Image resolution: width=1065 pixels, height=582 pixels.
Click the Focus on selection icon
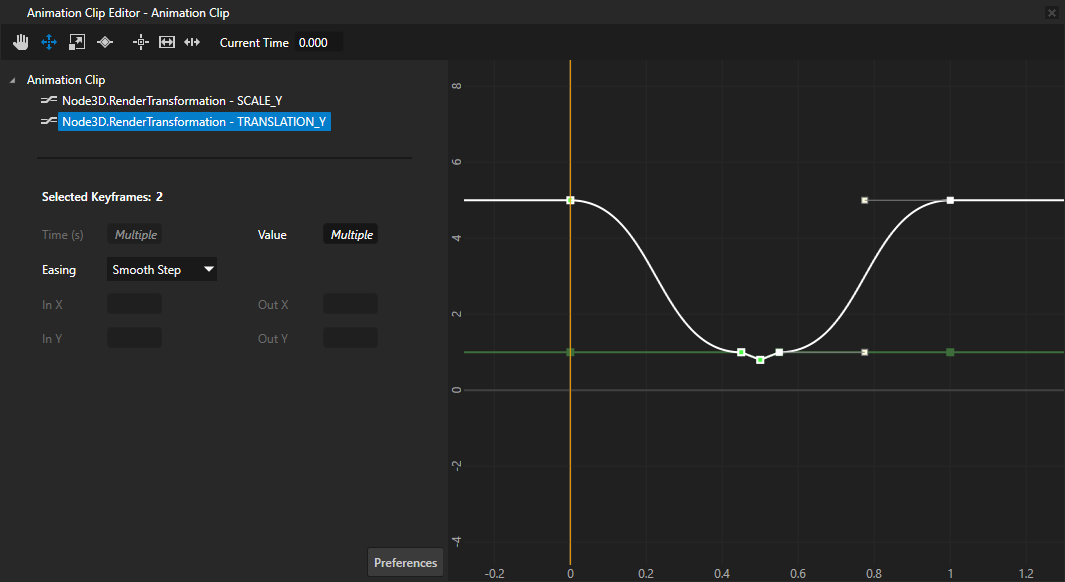pyautogui.click(x=140, y=42)
